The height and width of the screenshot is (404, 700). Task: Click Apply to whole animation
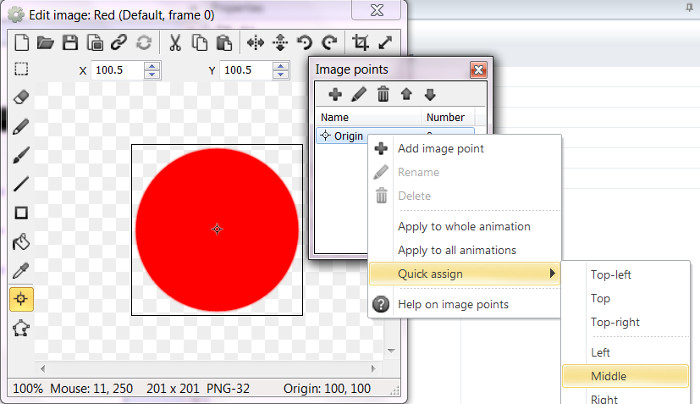click(x=464, y=226)
